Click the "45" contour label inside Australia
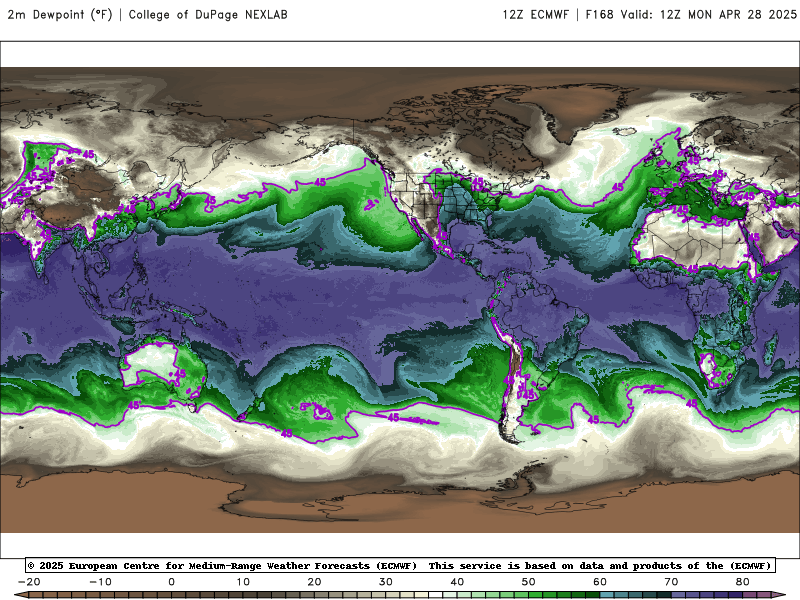The image size is (800, 600). pyautogui.click(x=180, y=373)
